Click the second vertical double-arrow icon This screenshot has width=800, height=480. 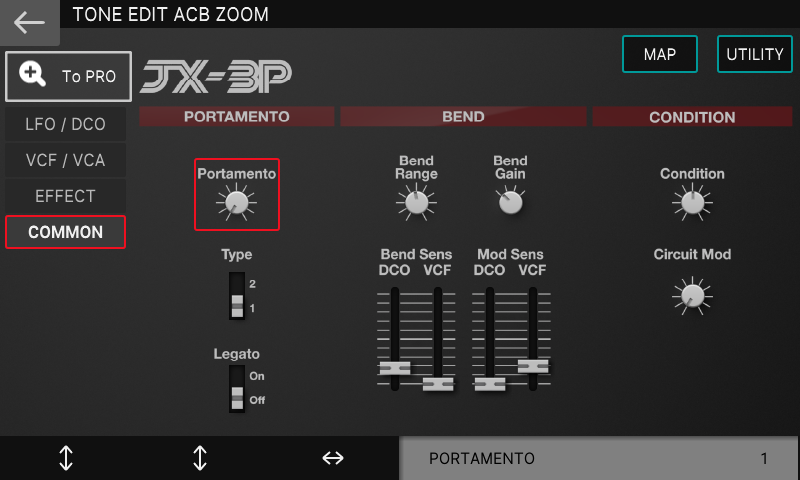coord(200,458)
